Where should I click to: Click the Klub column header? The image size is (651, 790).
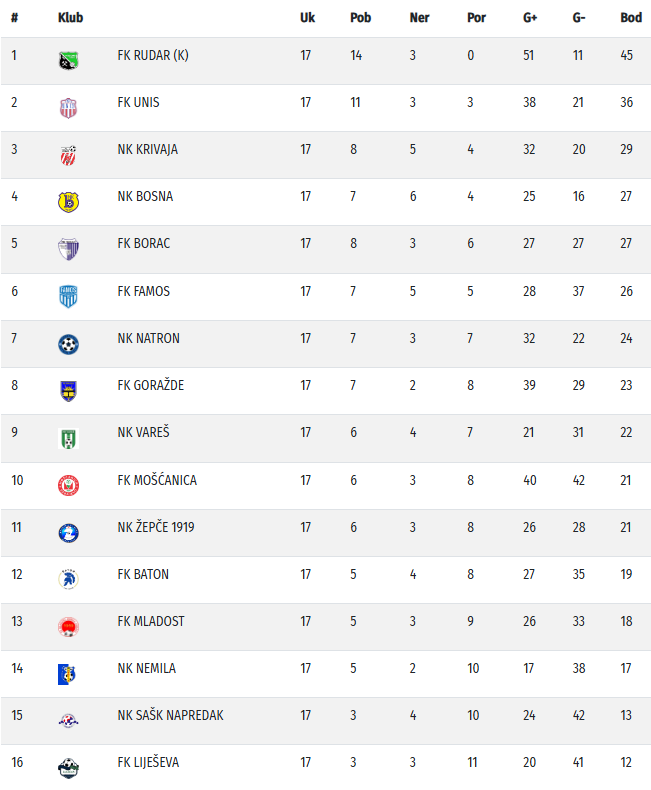pos(70,18)
